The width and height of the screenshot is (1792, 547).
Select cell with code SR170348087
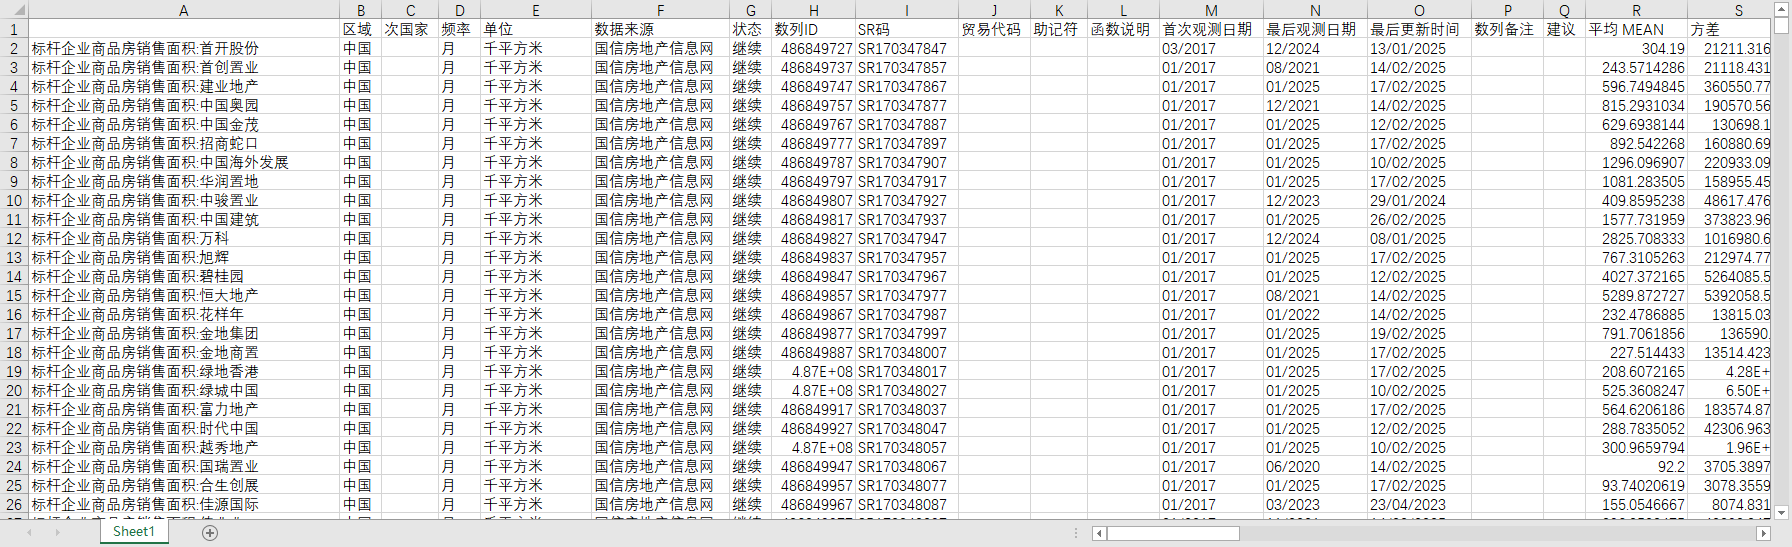point(907,504)
